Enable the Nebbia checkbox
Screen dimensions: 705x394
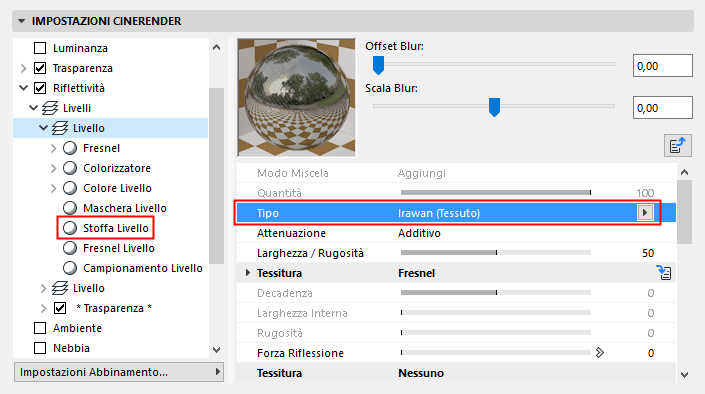point(40,348)
